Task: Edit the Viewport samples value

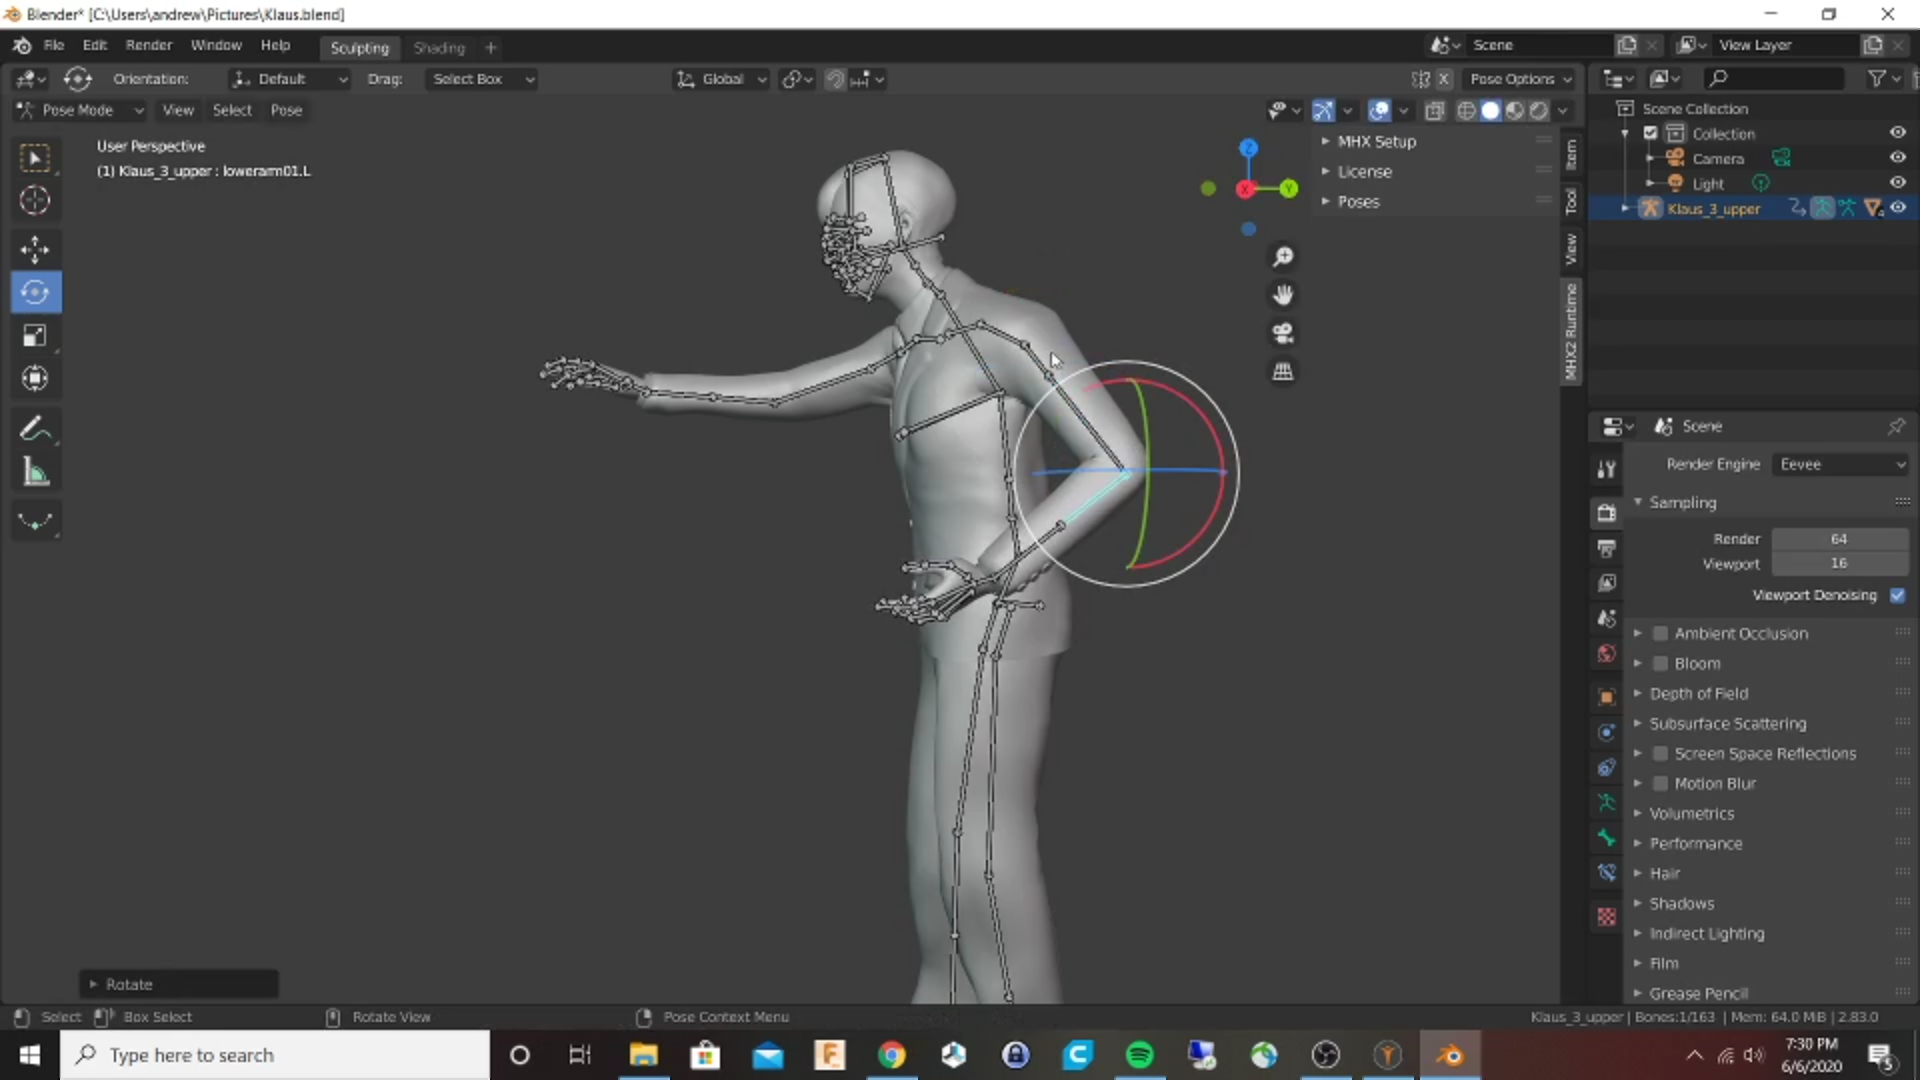Action: (x=1838, y=563)
